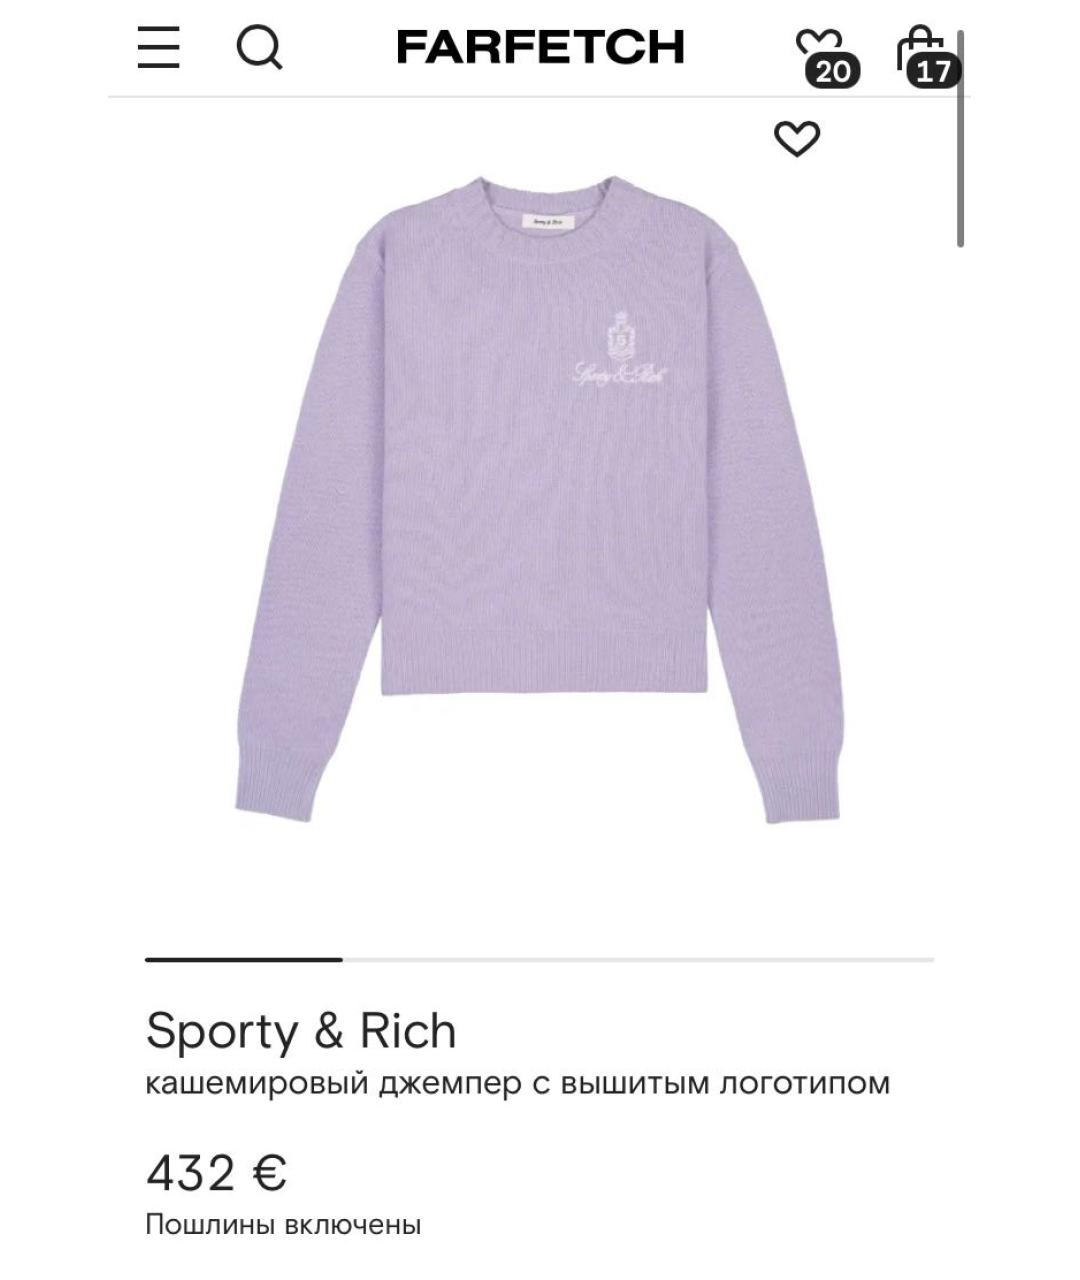The height and width of the screenshot is (1280, 1080).
Task: Open the Sporty & Rich brand link
Action: (301, 1030)
